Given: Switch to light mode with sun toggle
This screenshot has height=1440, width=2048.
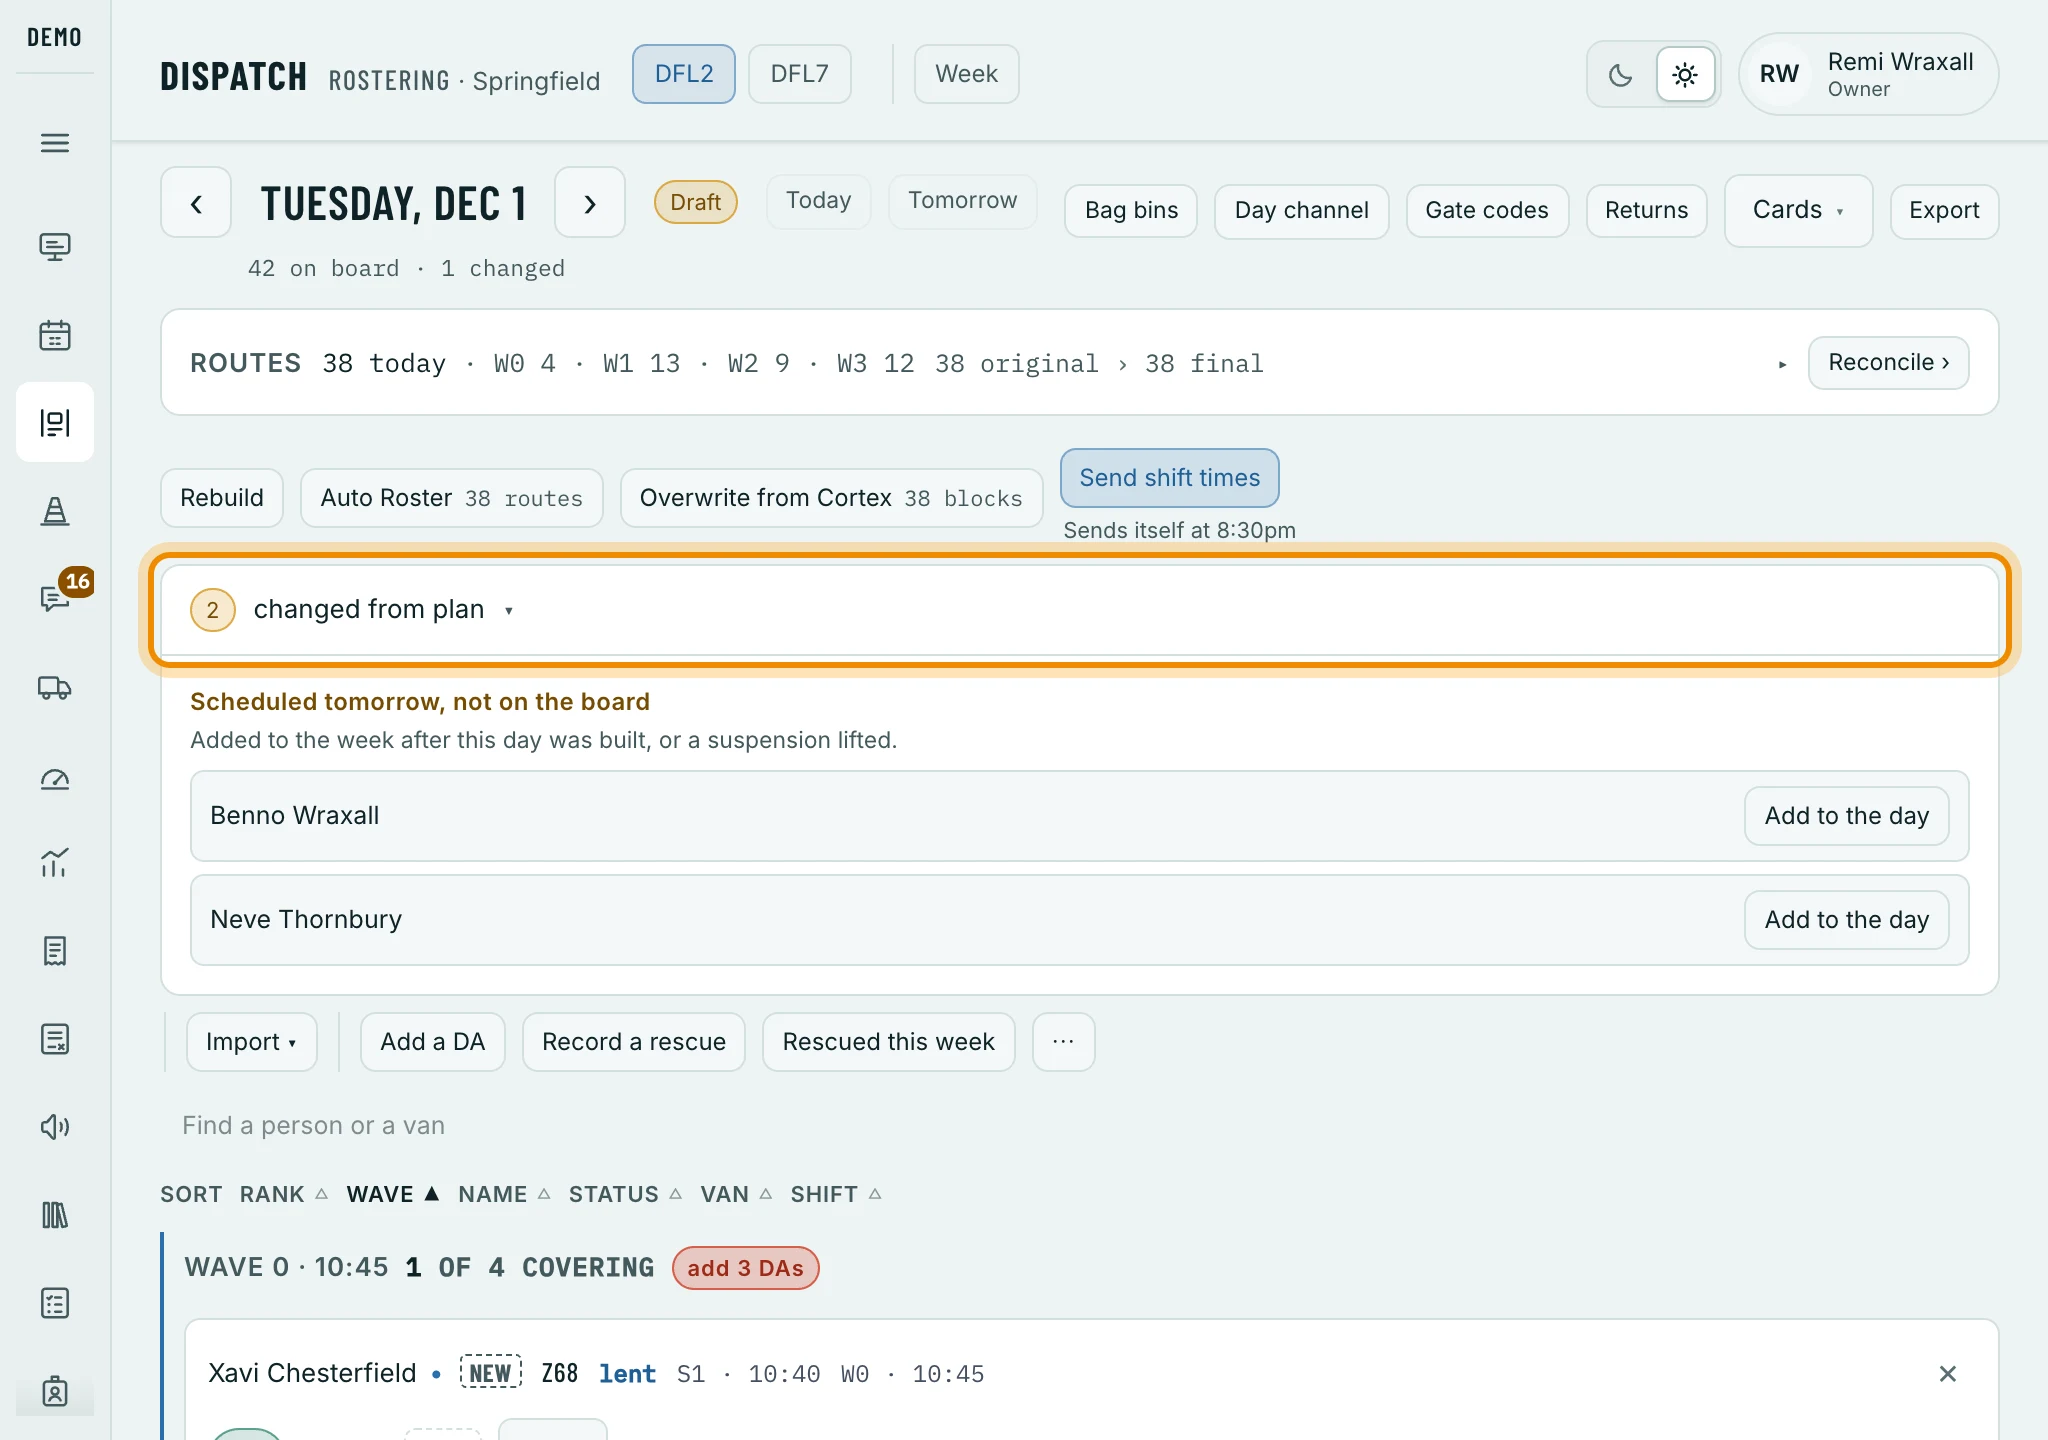Looking at the screenshot, I should point(1685,75).
